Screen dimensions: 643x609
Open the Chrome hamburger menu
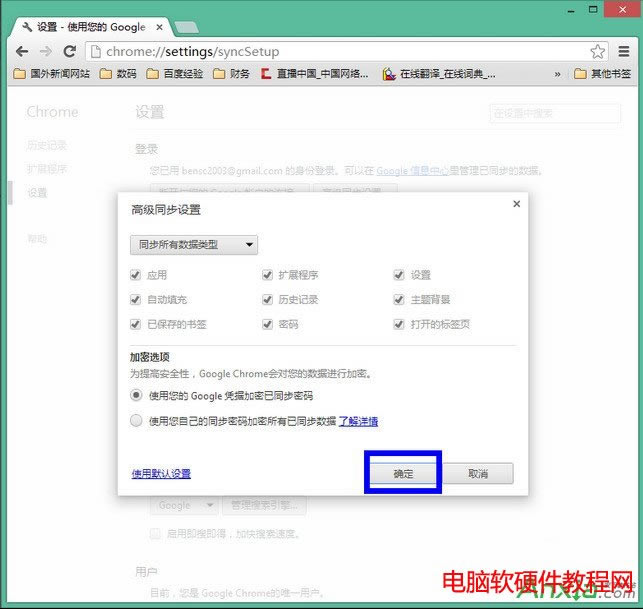(x=624, y=52)
